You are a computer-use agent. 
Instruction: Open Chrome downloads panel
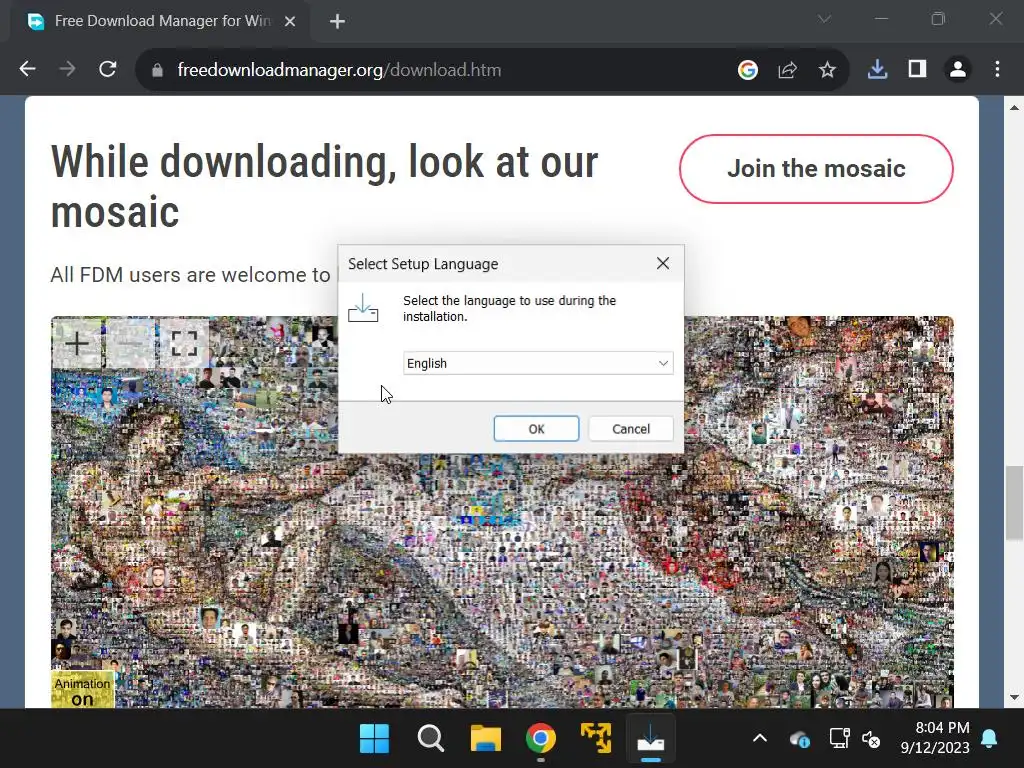point(877,69)
